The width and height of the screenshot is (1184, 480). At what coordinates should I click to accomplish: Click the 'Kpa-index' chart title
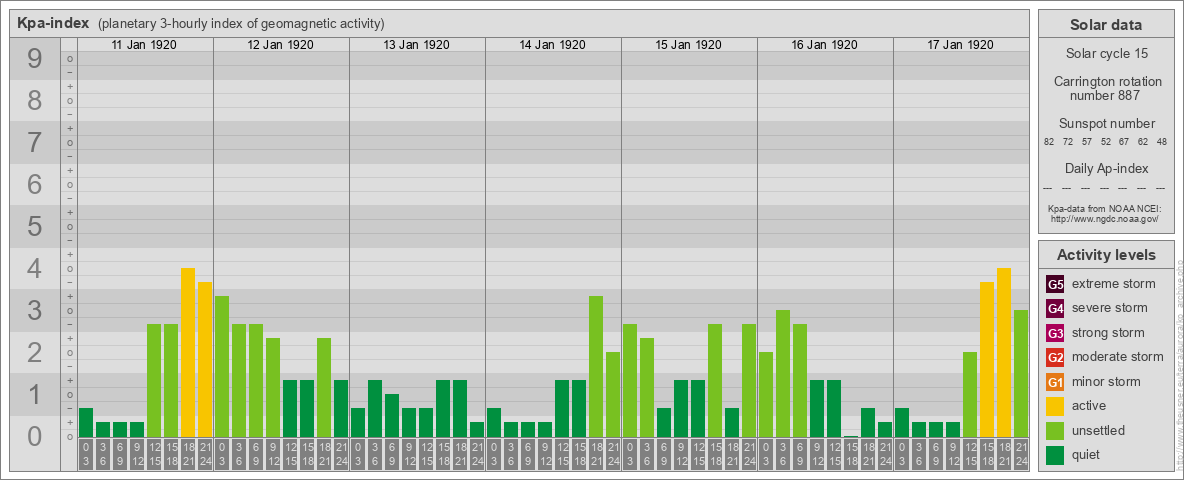pyautogui.click(x=54, y=23)
